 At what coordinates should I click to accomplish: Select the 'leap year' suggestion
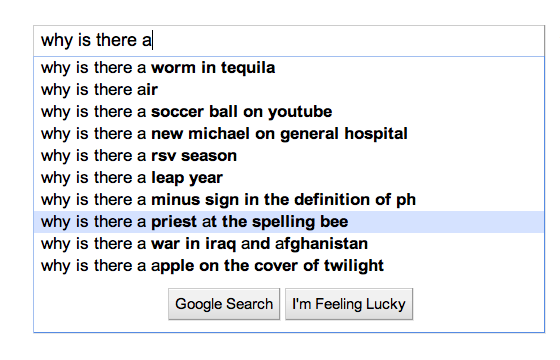(289, 178)
